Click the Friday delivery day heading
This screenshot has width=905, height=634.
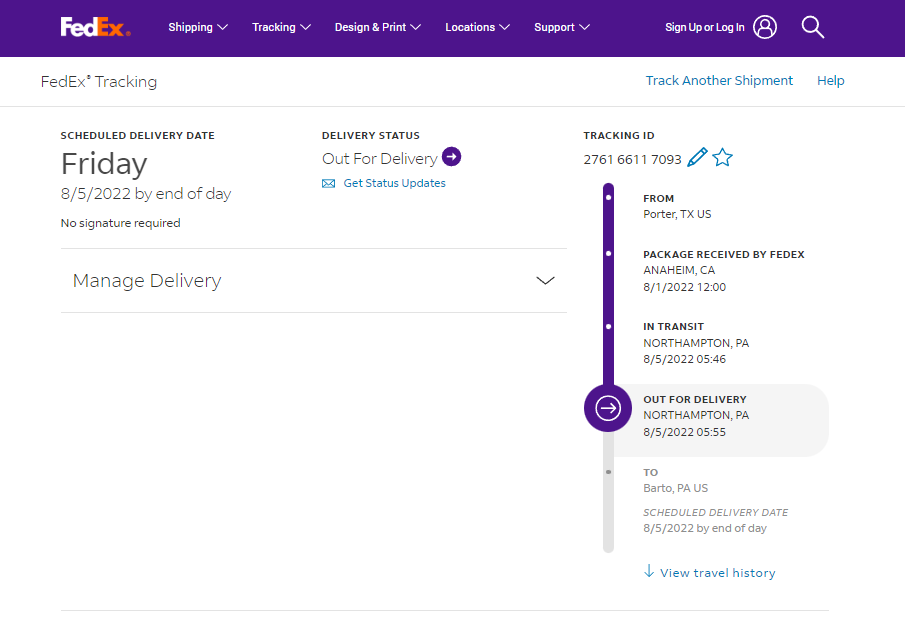[x=104, y=163]
